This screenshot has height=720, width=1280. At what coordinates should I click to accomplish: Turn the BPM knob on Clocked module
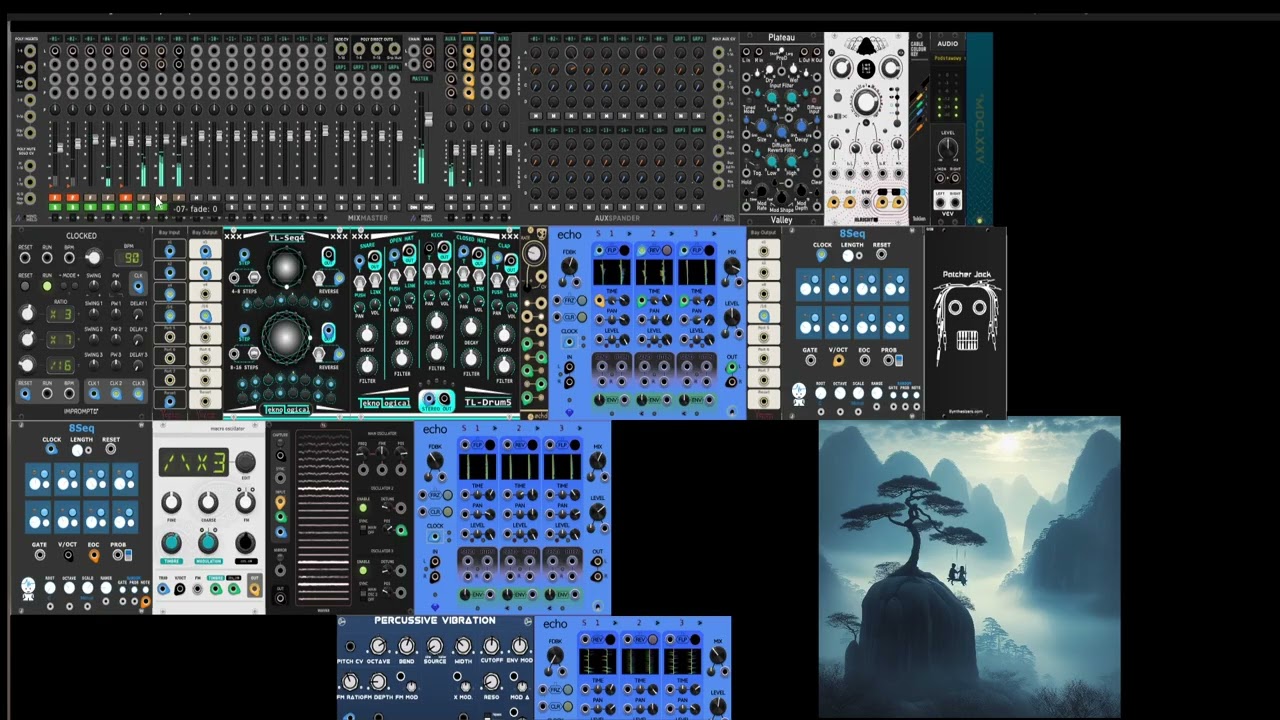pos(92,257)
